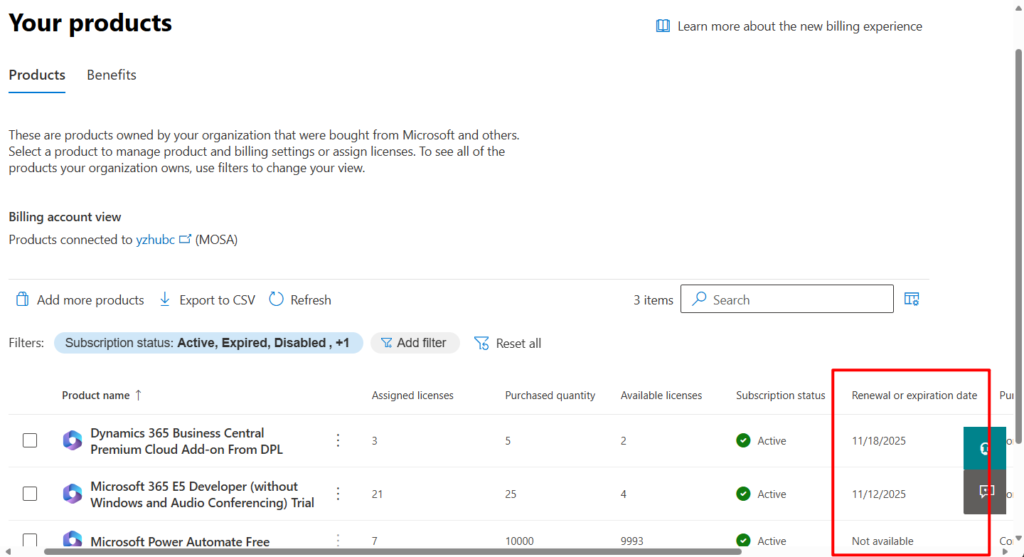
Task: Click the column layout options icon beside Search
Action: [911, 299]
